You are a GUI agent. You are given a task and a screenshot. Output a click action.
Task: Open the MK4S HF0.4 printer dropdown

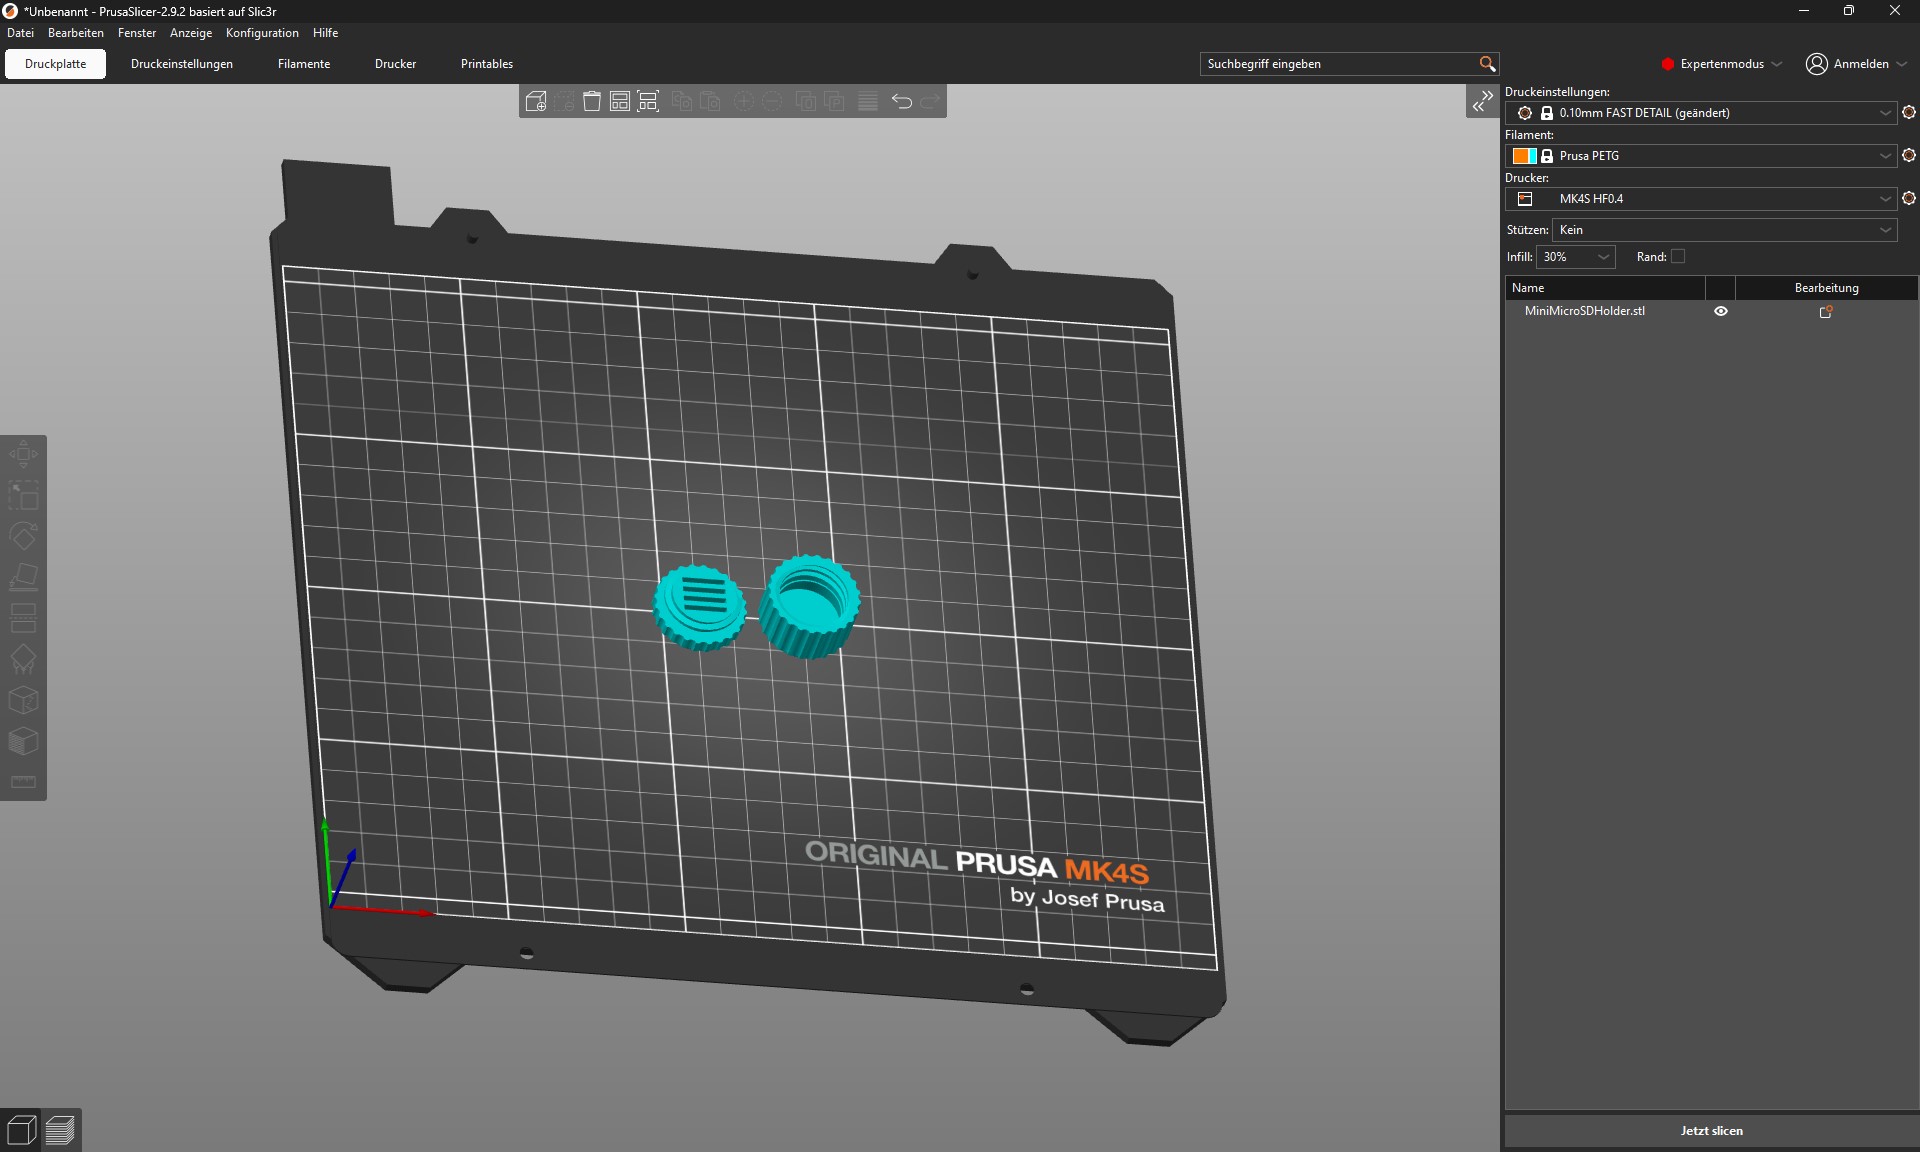click(1700, 199)
